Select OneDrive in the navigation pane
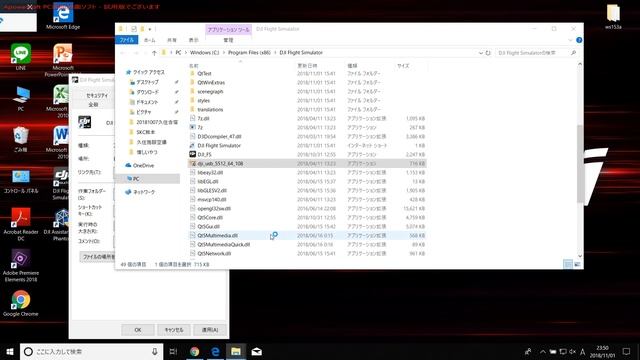The width and height of the screenshot is (640, 360). tap(143, 165)
